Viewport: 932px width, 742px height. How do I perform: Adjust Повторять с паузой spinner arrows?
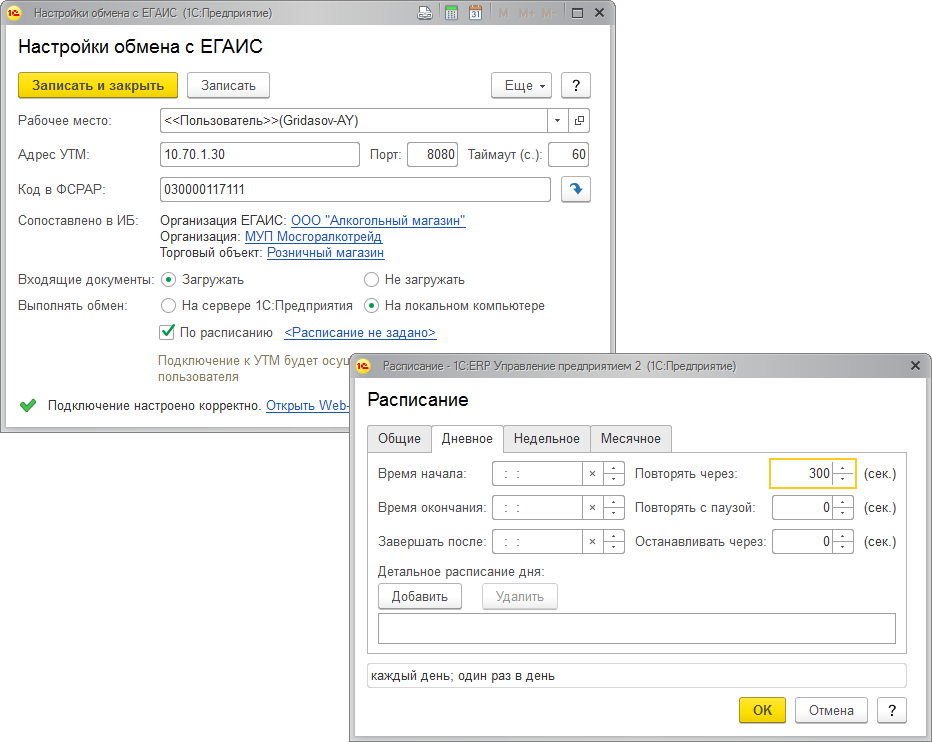(x=843, y=508)
